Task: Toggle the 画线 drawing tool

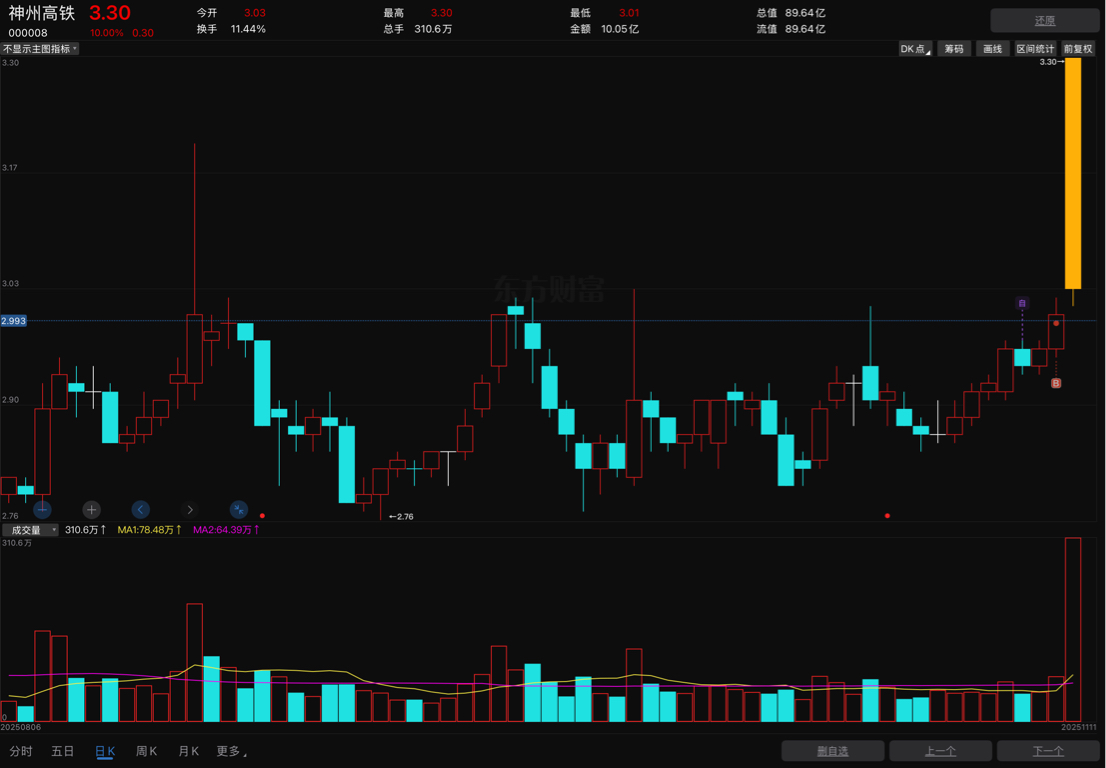Action: 992,49
